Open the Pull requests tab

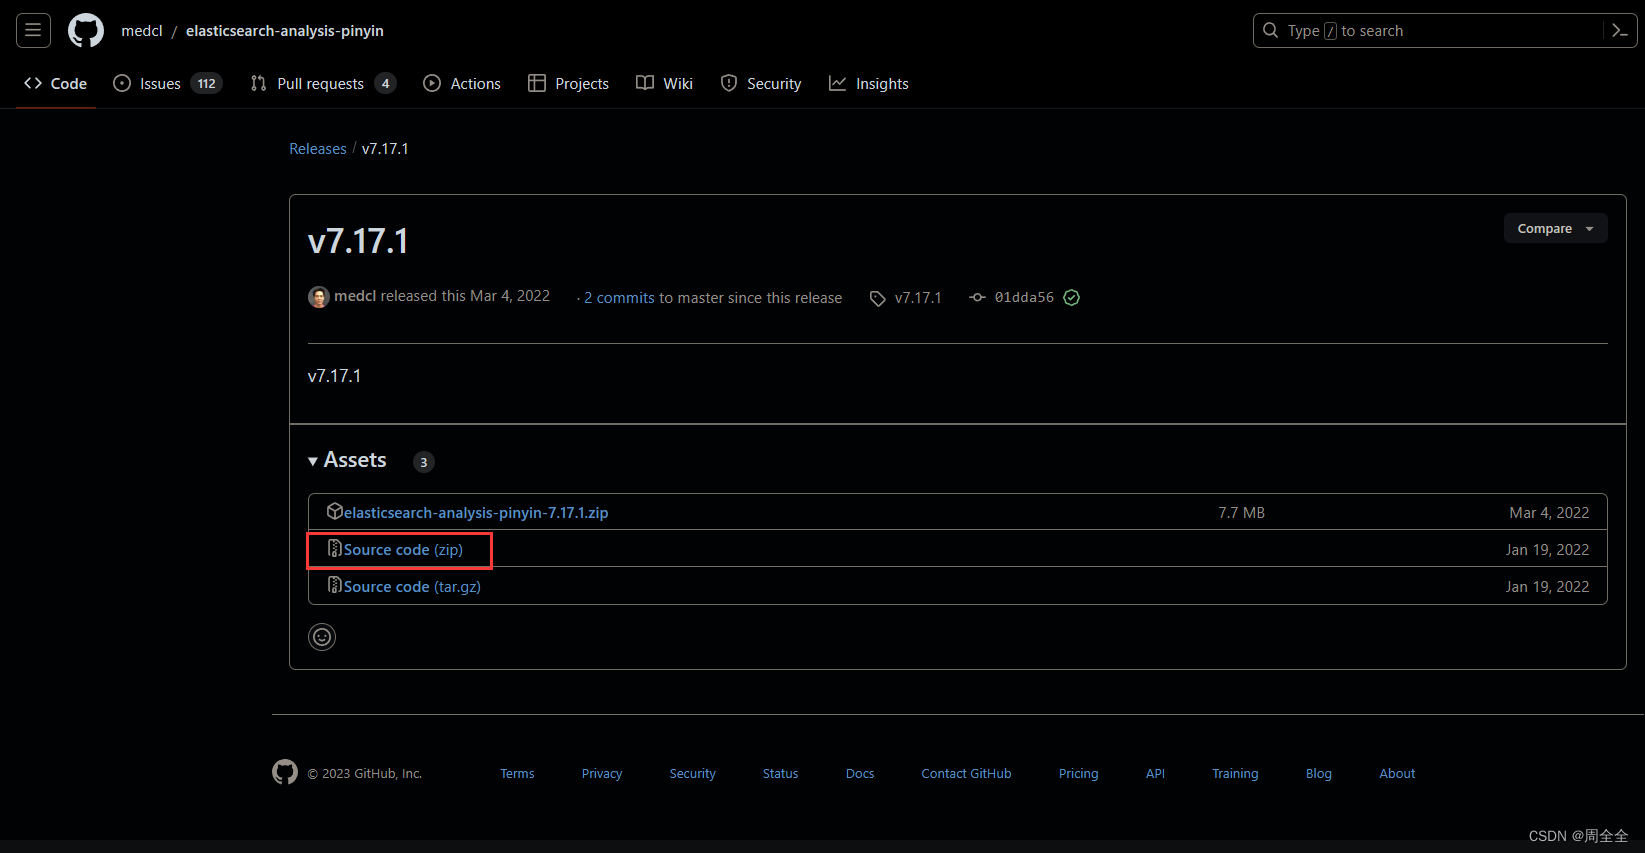[x=323, y=84]
